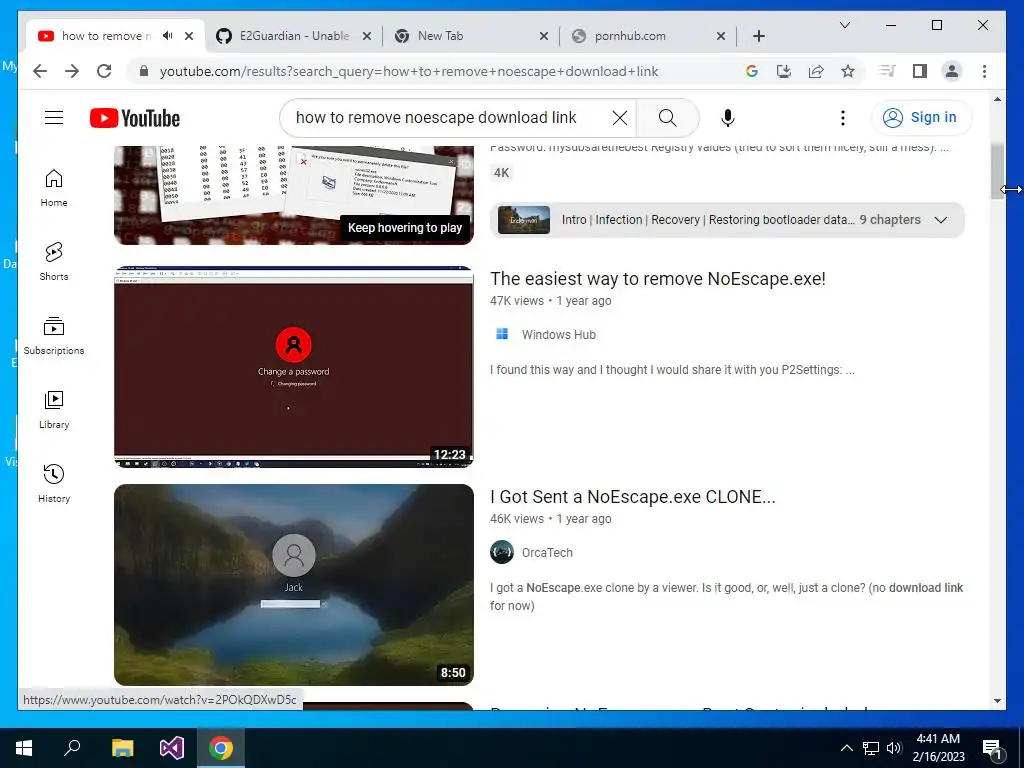Close the E2Guardian tab
The height and width of the screenshot is (768, 1024).
click(367, 36)
